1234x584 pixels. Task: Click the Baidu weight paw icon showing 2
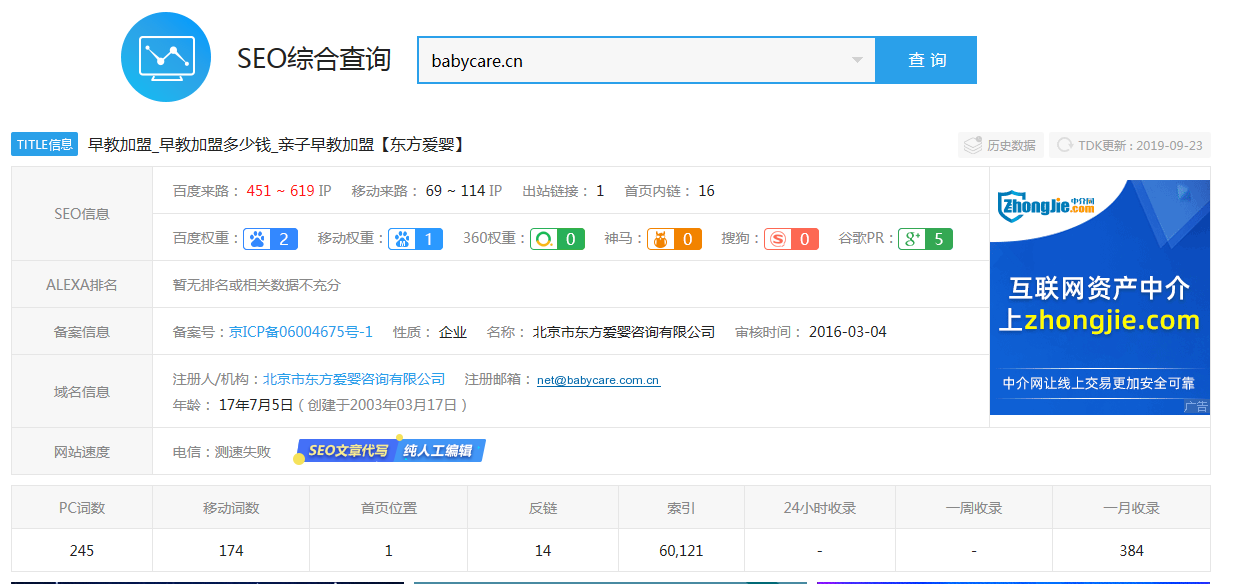[x=257, y=239]
